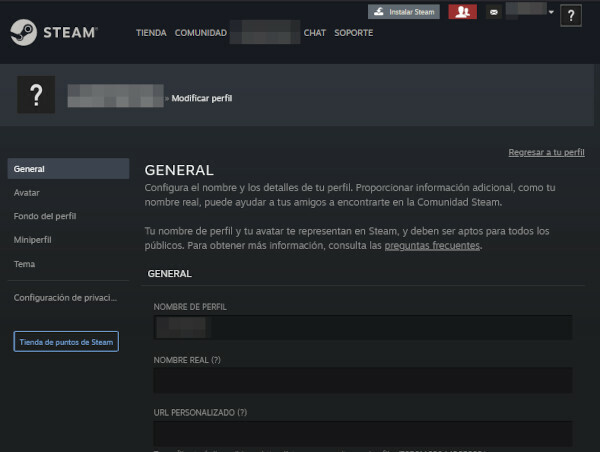Open the CHAT menu item
The image size is (600, 452).
[315, 33]
